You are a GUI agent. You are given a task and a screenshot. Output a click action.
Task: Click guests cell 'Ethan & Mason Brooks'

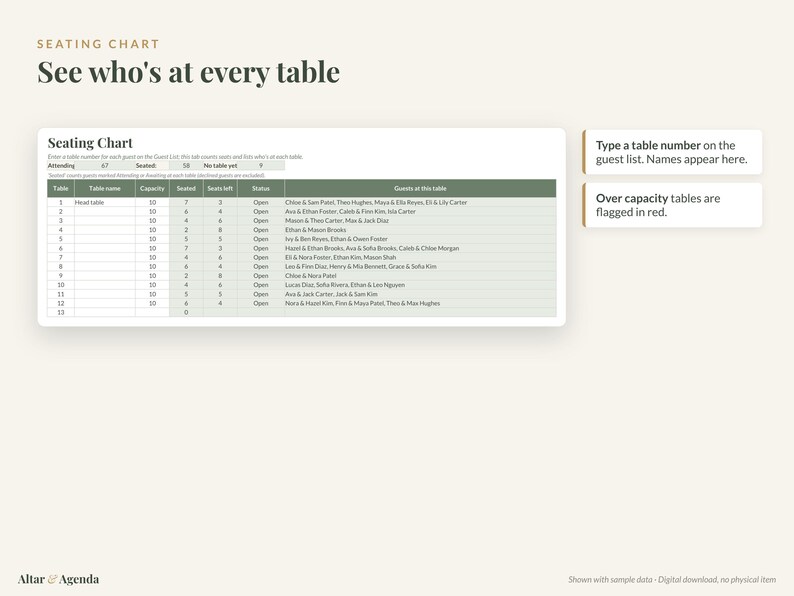[420, 229]
